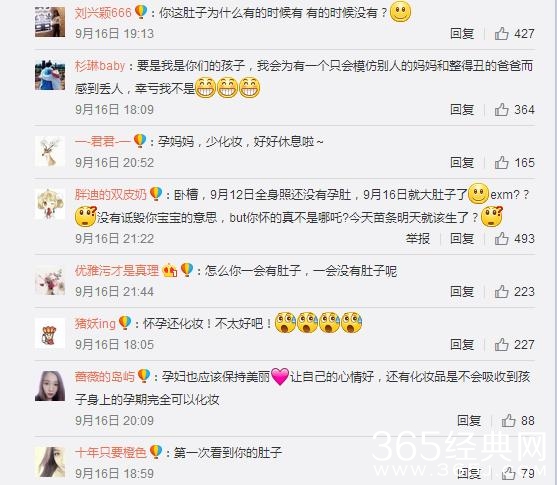
Task: Reply to the 9月16日 18:09 comment
Action: [x=462, y=109]
